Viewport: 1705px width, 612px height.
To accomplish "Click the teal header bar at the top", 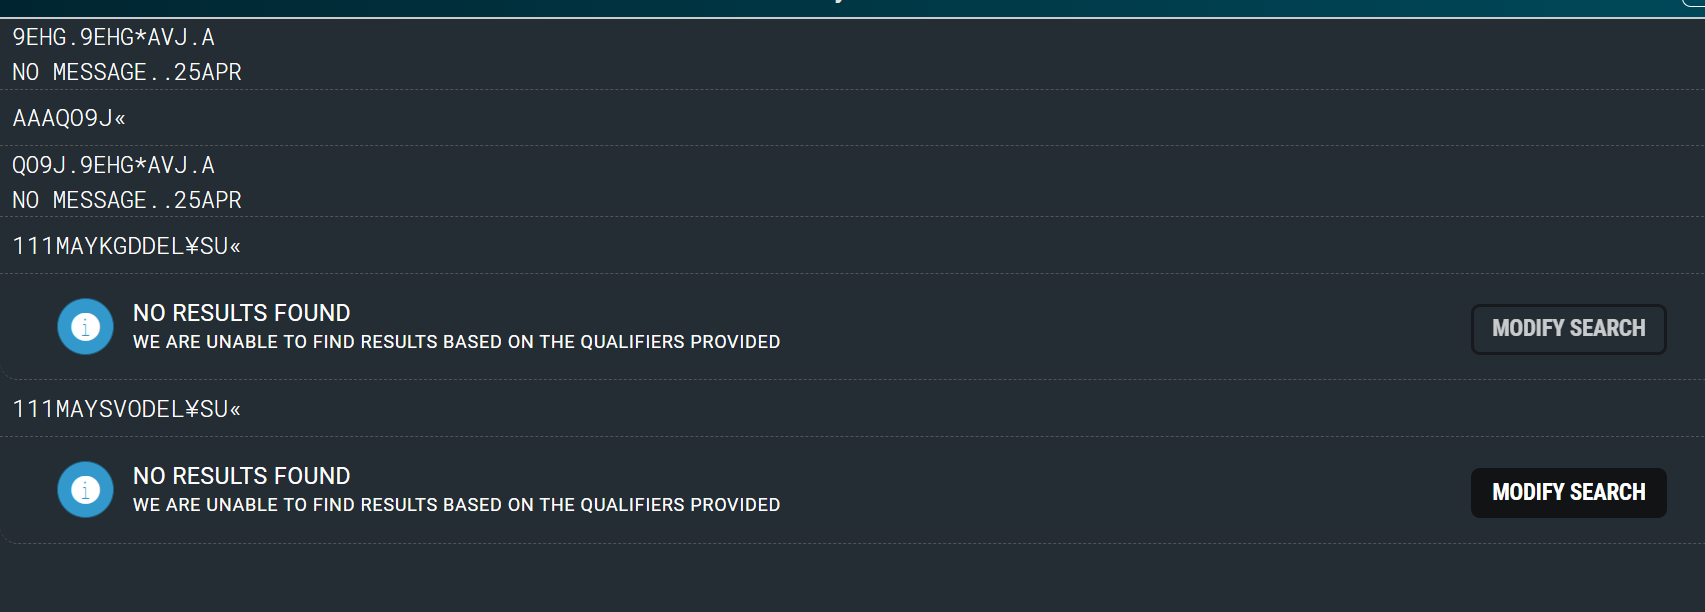I will 600,8.
